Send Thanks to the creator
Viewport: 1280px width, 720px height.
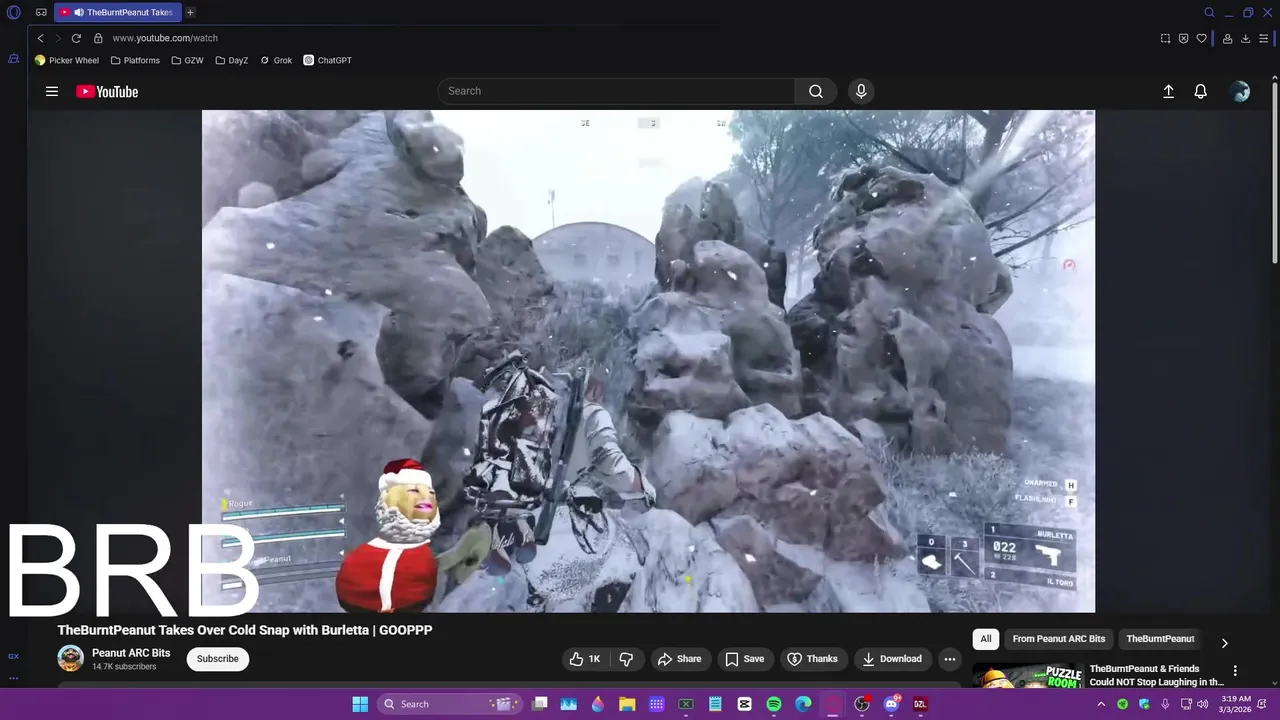tap(813, 659)
